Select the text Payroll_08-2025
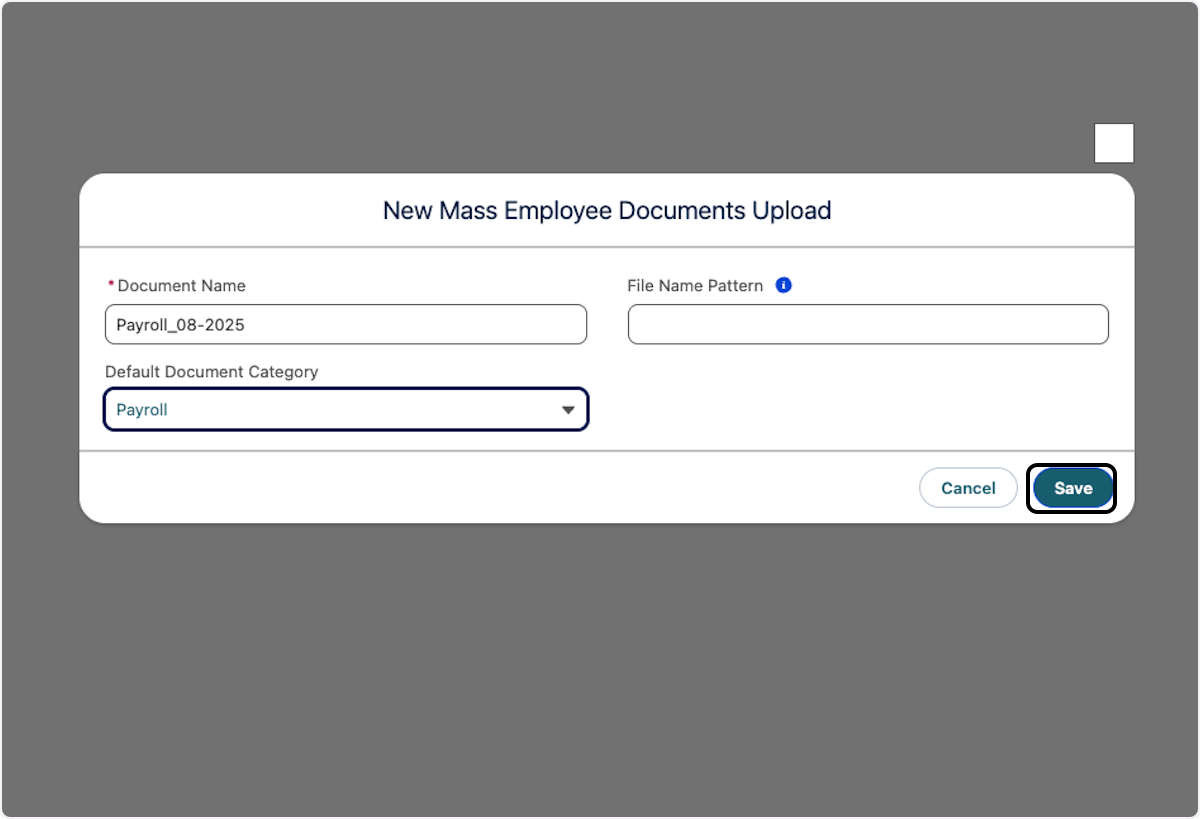The width and height of the screenshot is (1200, 819). [x=180, y=324]
